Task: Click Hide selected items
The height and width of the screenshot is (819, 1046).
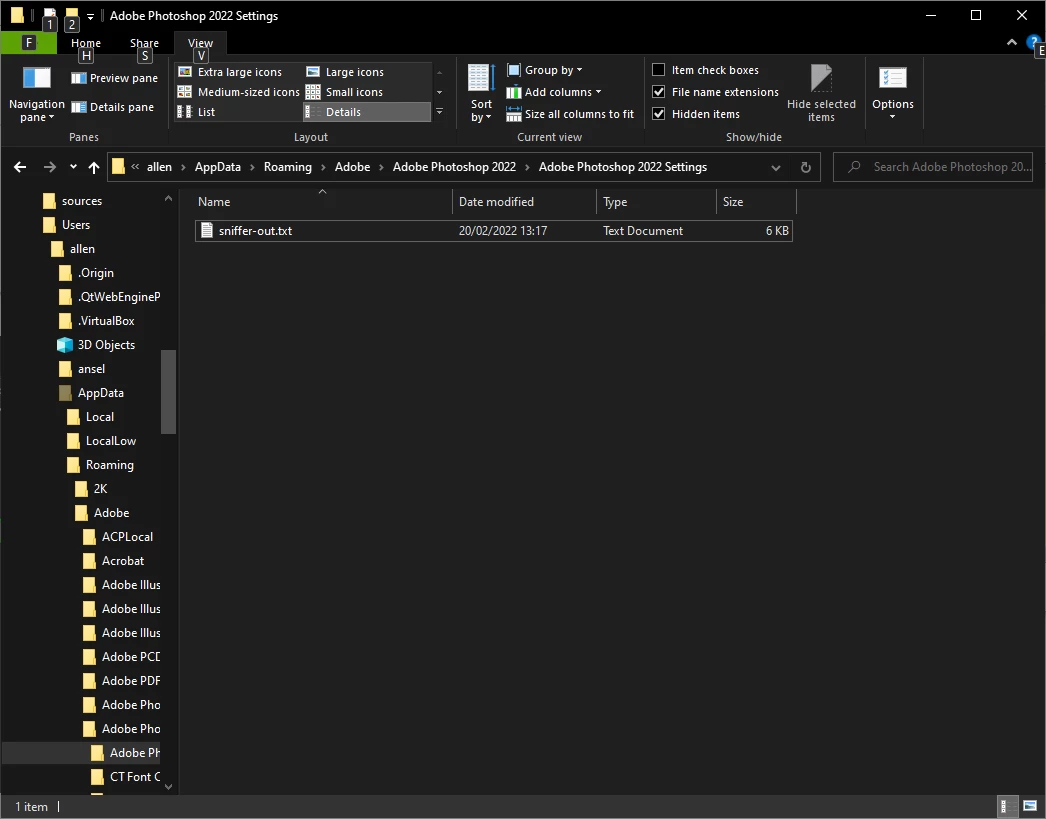Action: (x=821, y=93)
